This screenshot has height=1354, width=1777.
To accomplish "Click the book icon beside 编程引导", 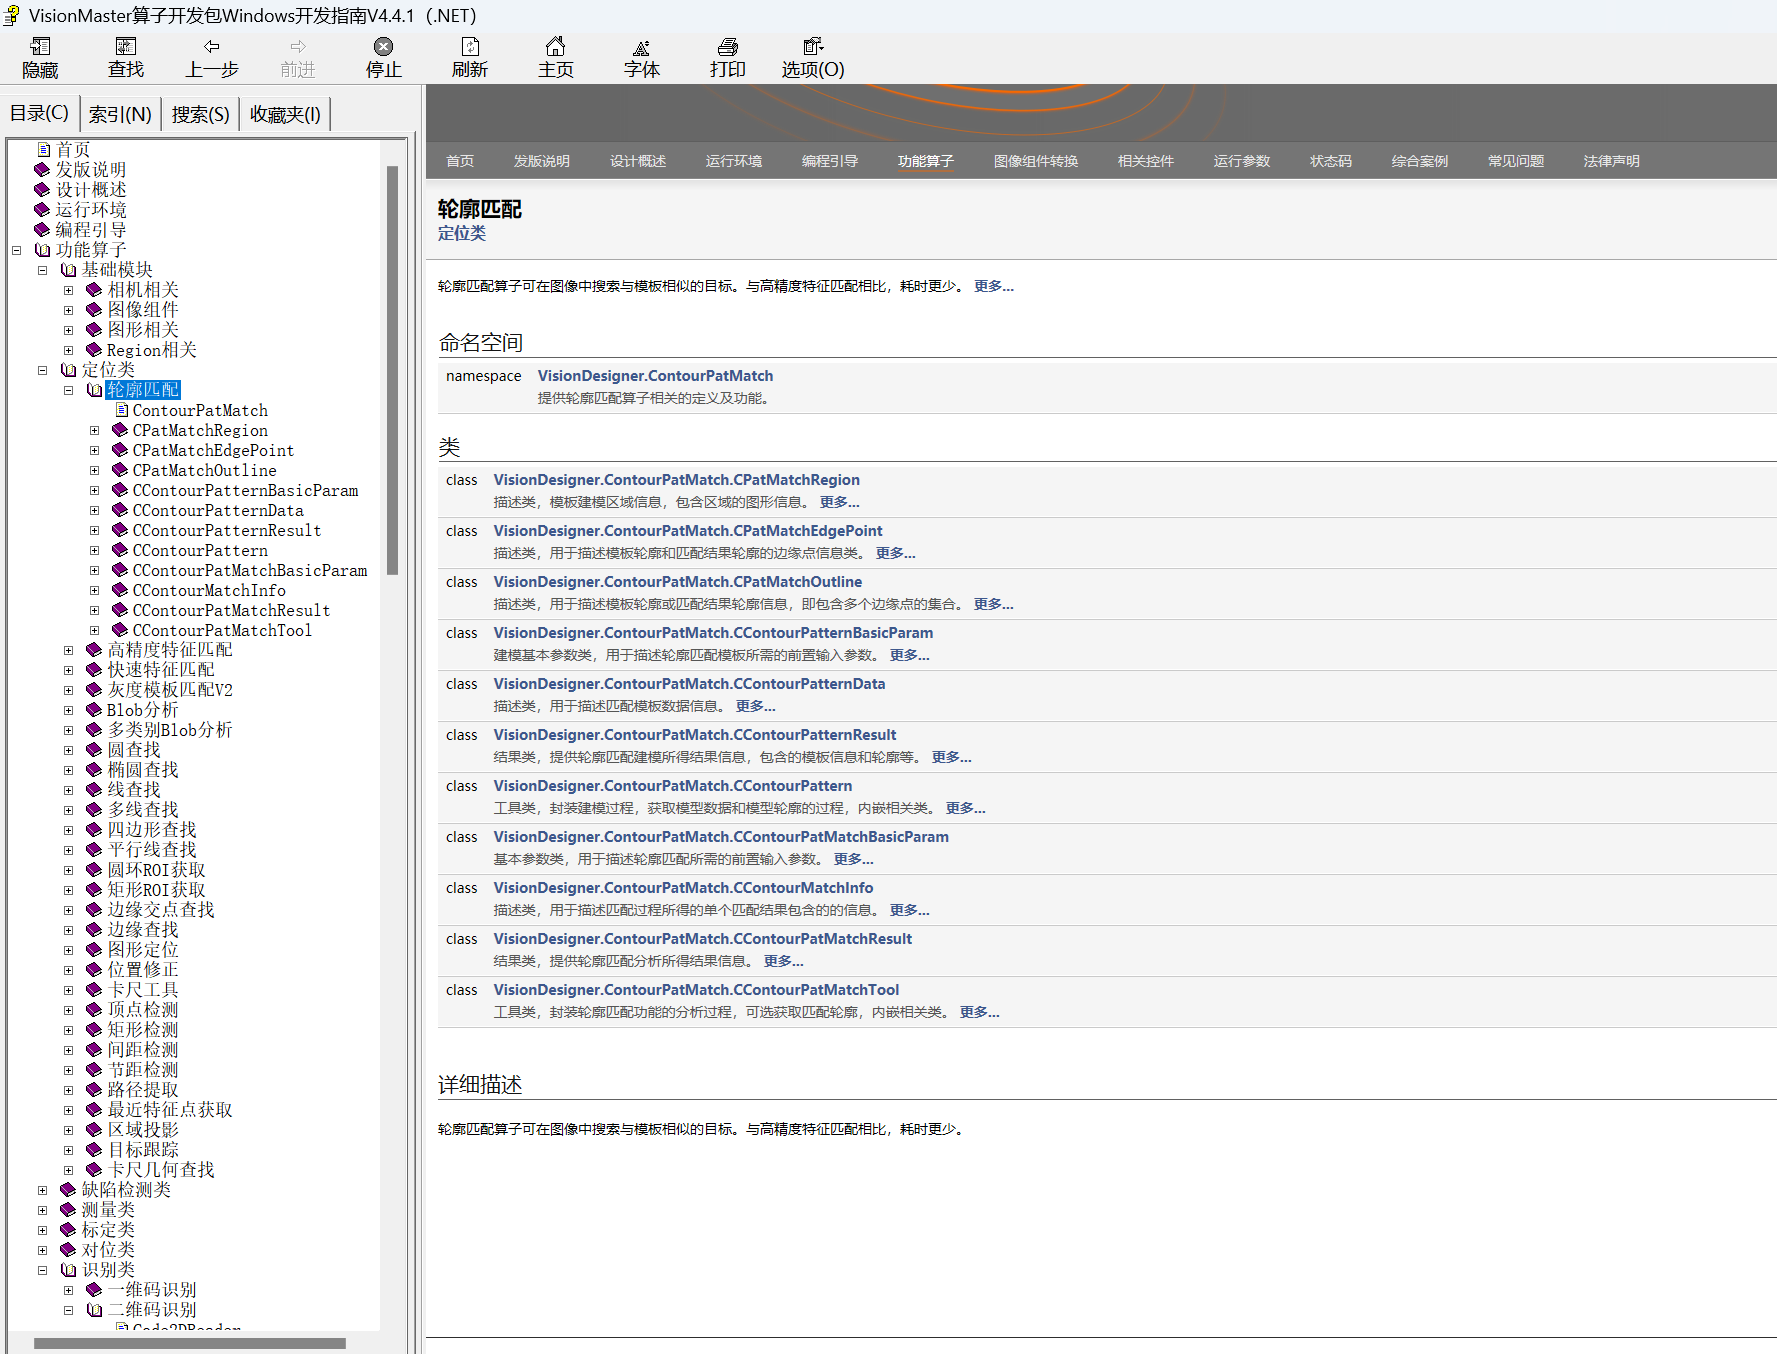I will tap(42, 230).
